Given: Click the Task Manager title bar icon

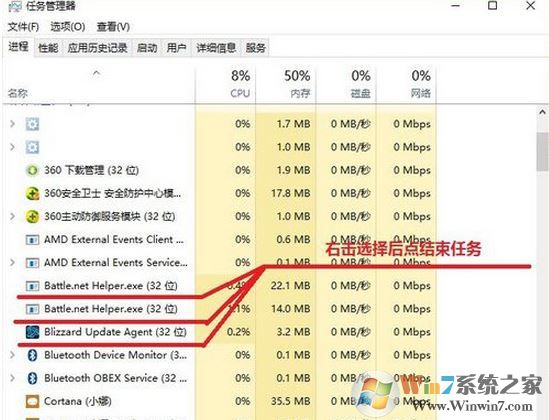Looking at the screenshot, I should click(x=15, y=6).
